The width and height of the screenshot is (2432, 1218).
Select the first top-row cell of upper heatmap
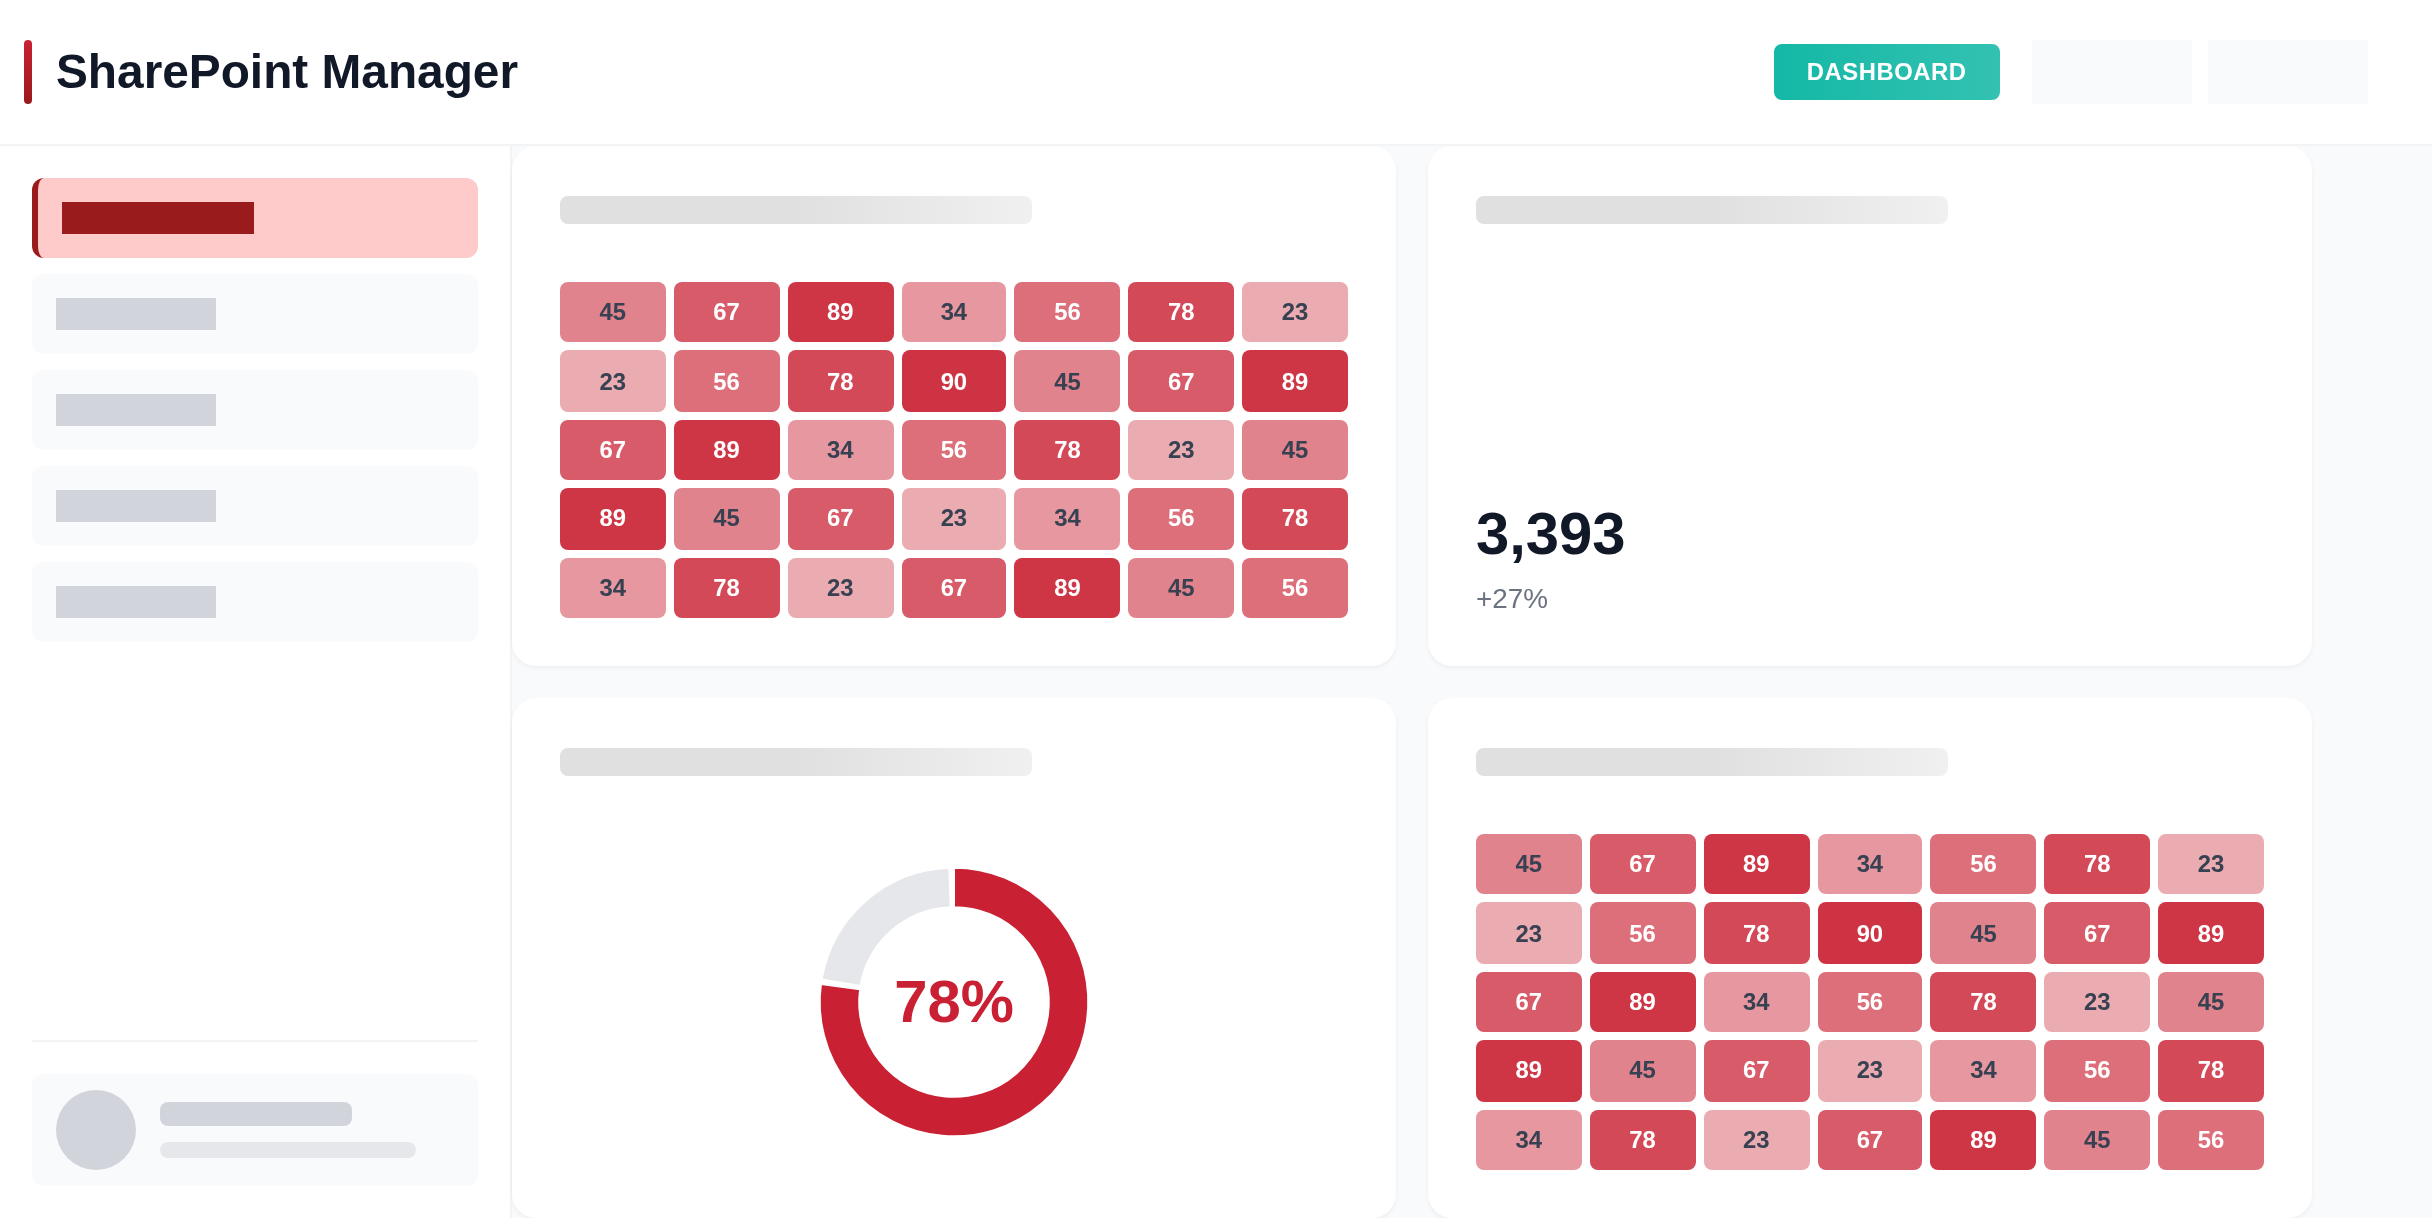[x=612, y=312]
